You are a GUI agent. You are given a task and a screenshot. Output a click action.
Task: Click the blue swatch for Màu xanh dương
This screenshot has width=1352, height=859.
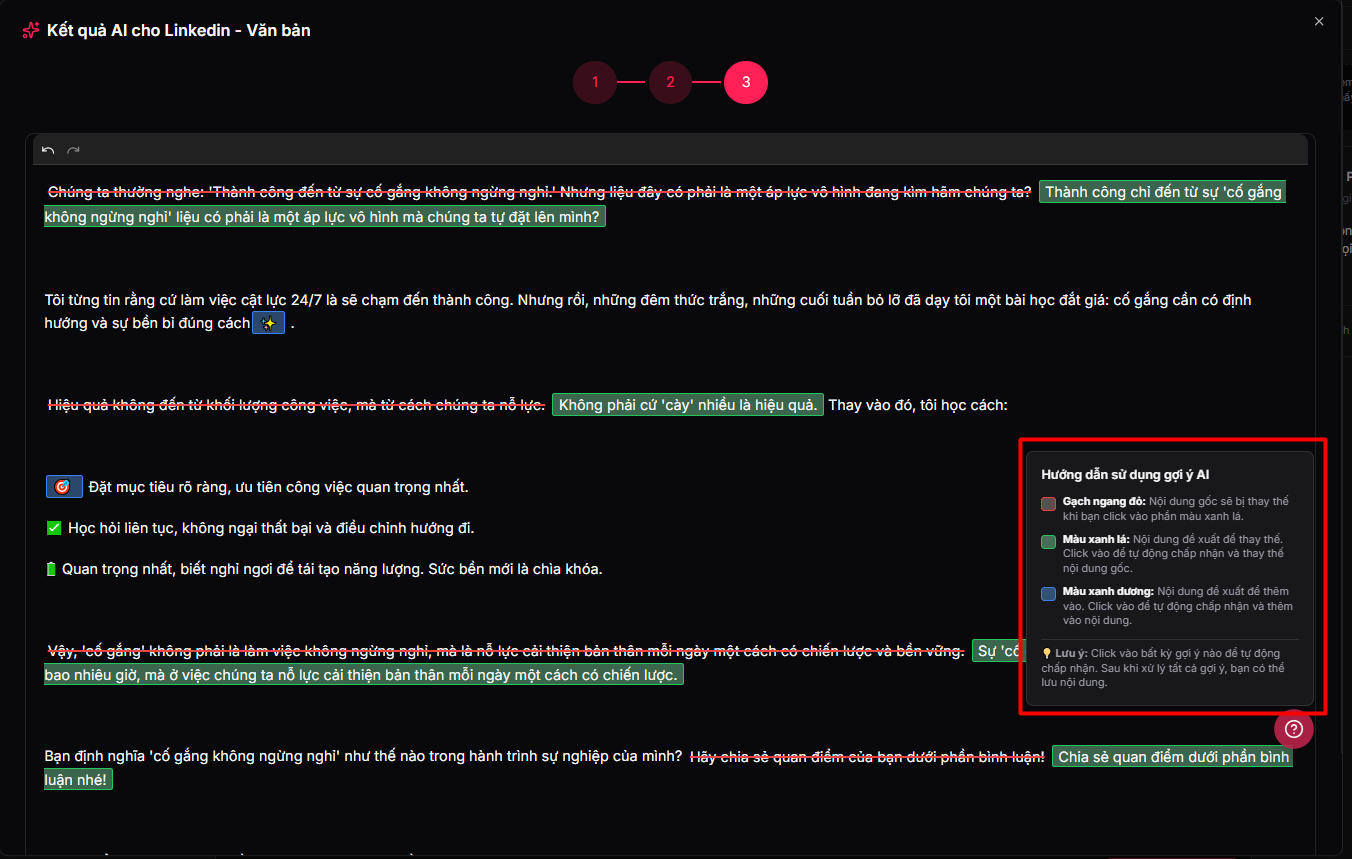pos(1048,594)
